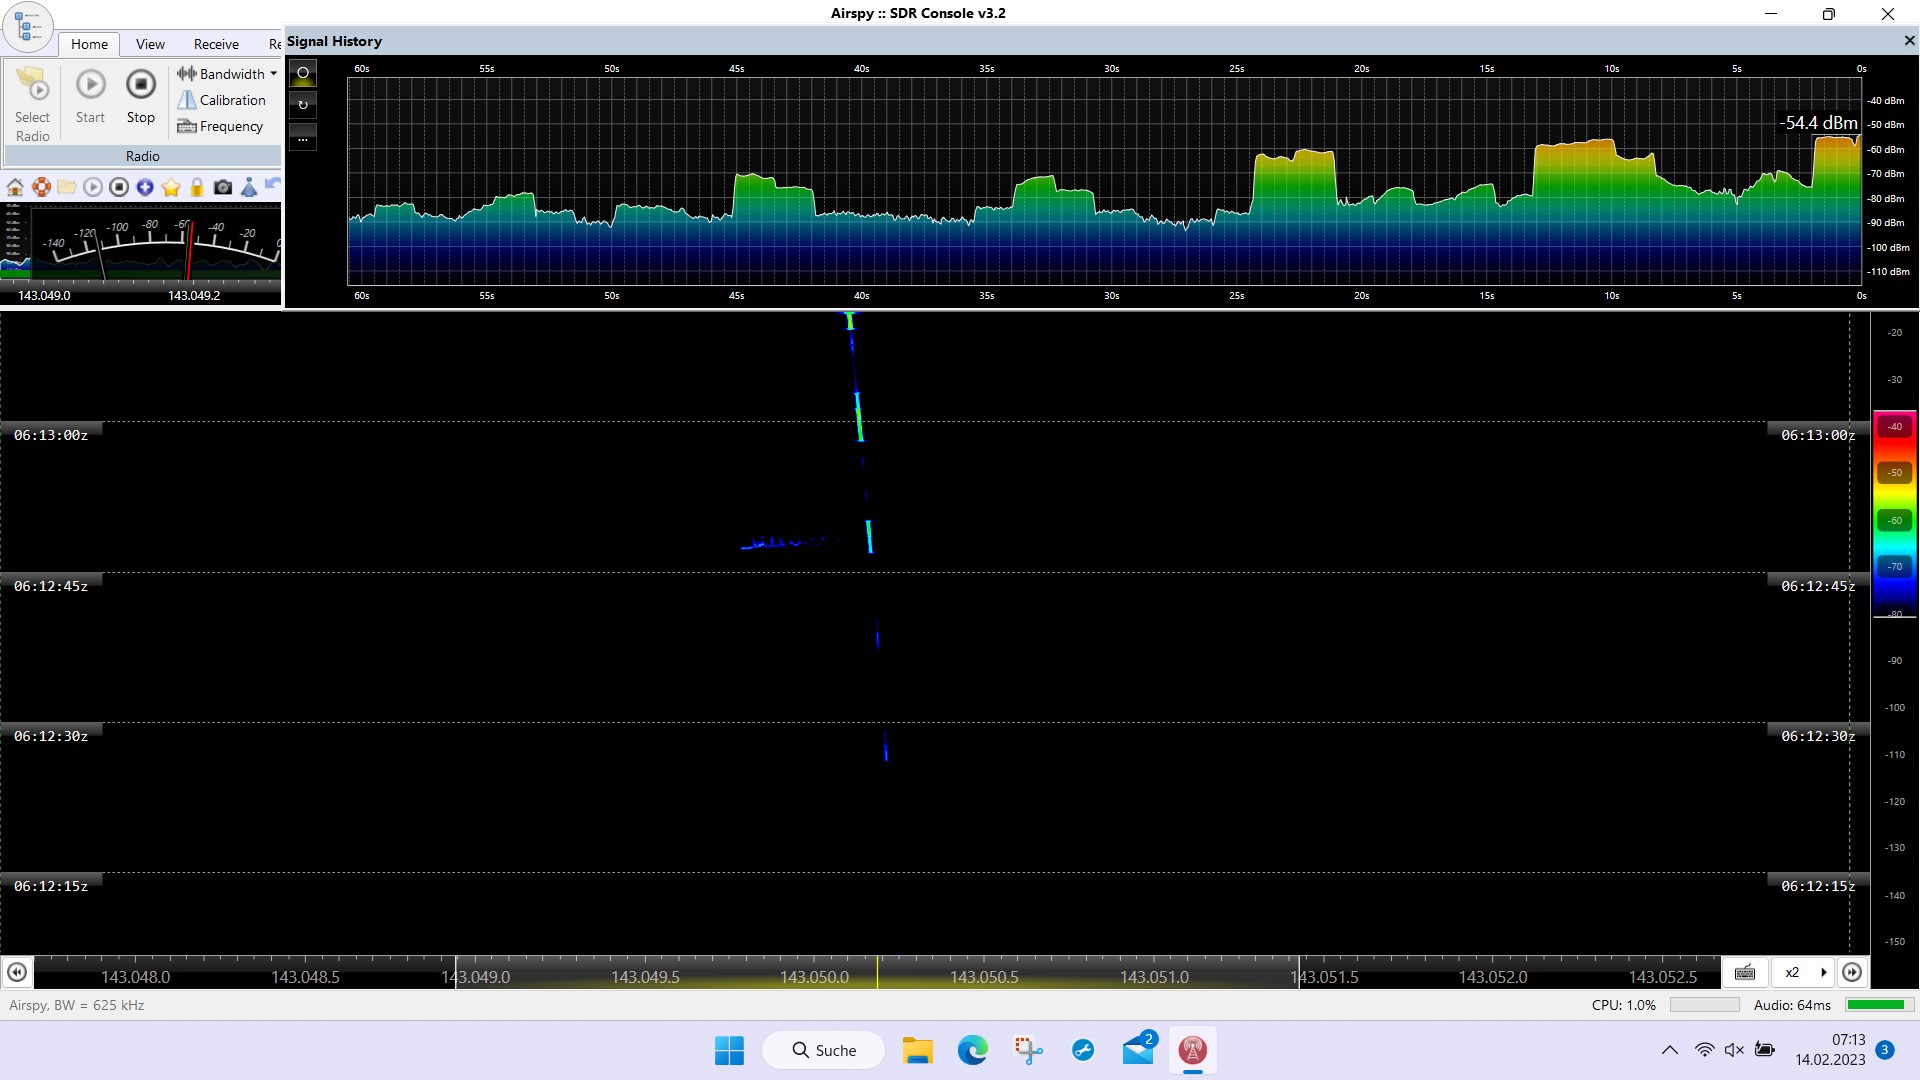1920x1080 pixels.
Task: Click the yellow star favourites icon
Action: pos(171,187)
